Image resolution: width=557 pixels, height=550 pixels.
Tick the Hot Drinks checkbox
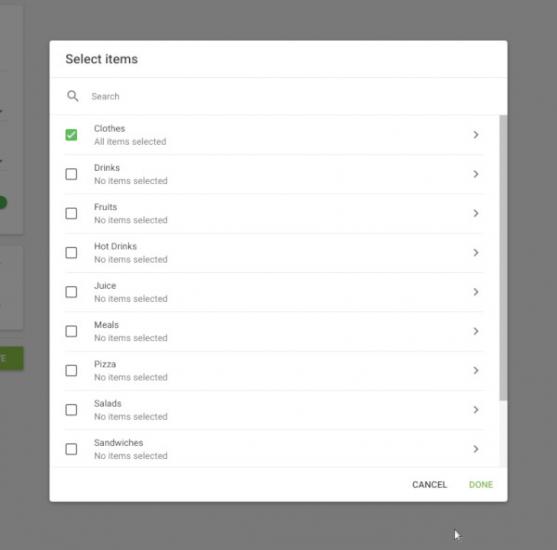[x=71, y=253]
